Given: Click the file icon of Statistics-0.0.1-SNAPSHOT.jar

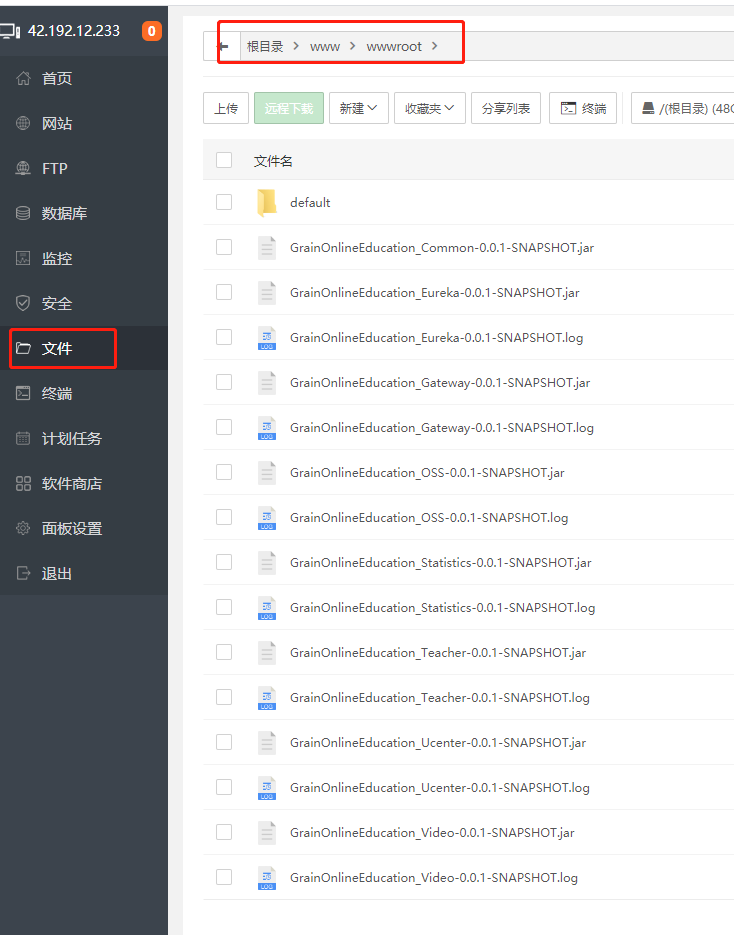Looking at the screenshot, I should tap(267, 562).
